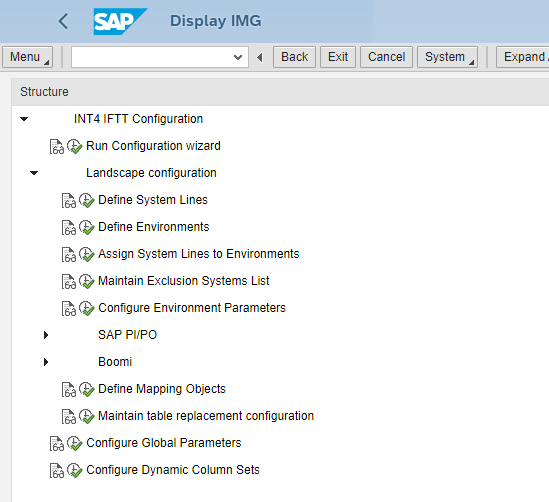
Task: Execute activity icon for Define Mapping Objects
Action: (86, 390)
